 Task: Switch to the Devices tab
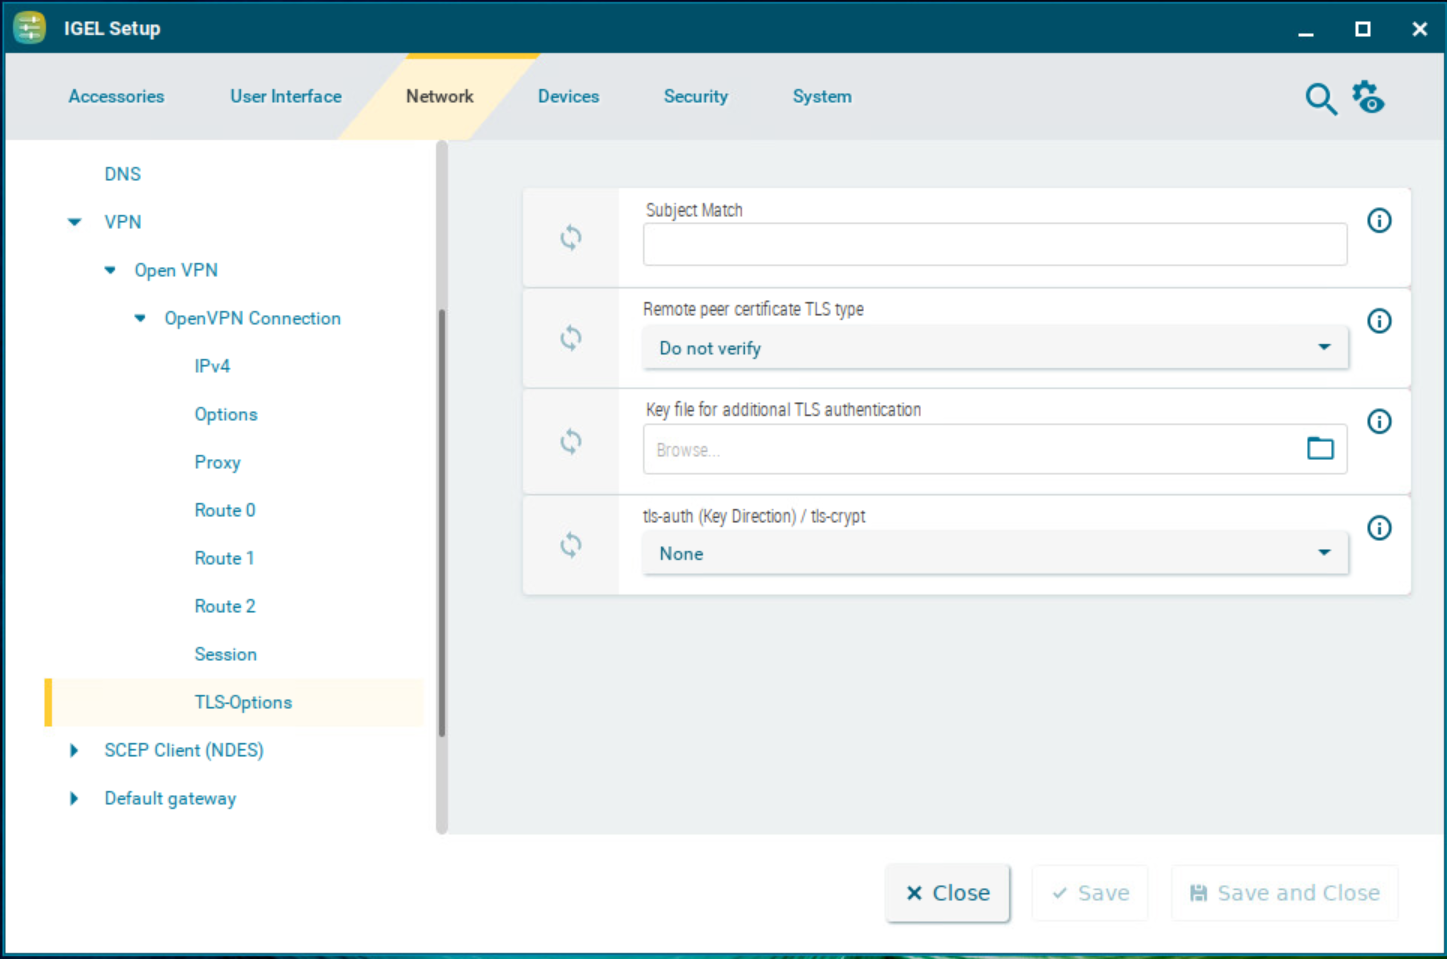click(568, 97)
